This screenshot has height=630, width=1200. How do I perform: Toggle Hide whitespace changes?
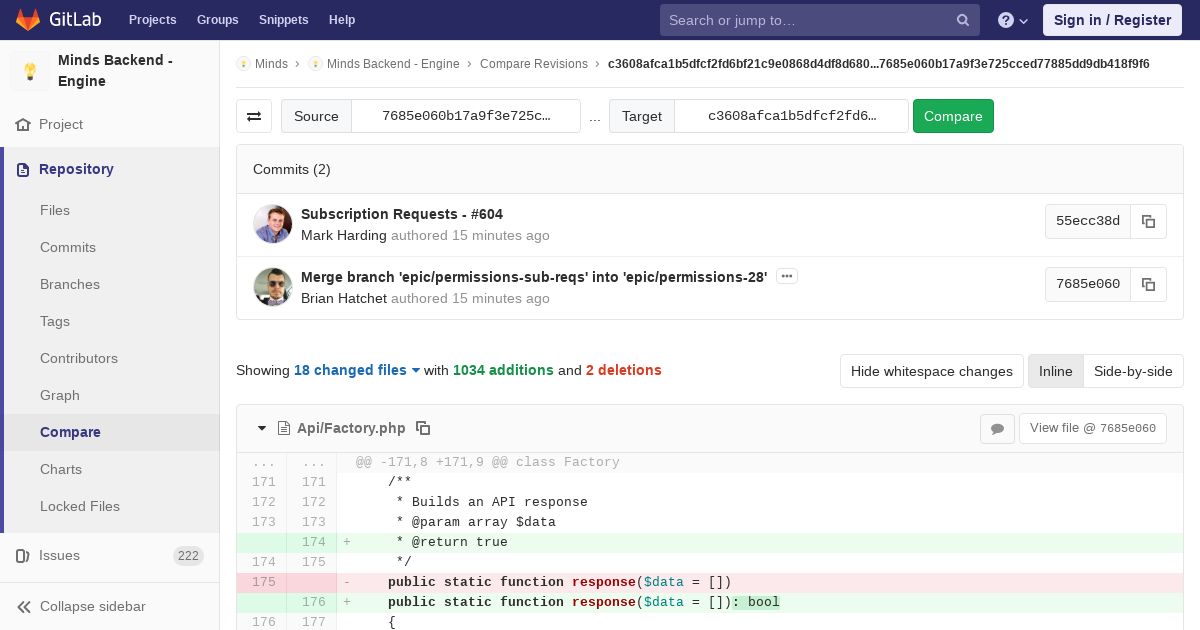[x=931, y=371]
